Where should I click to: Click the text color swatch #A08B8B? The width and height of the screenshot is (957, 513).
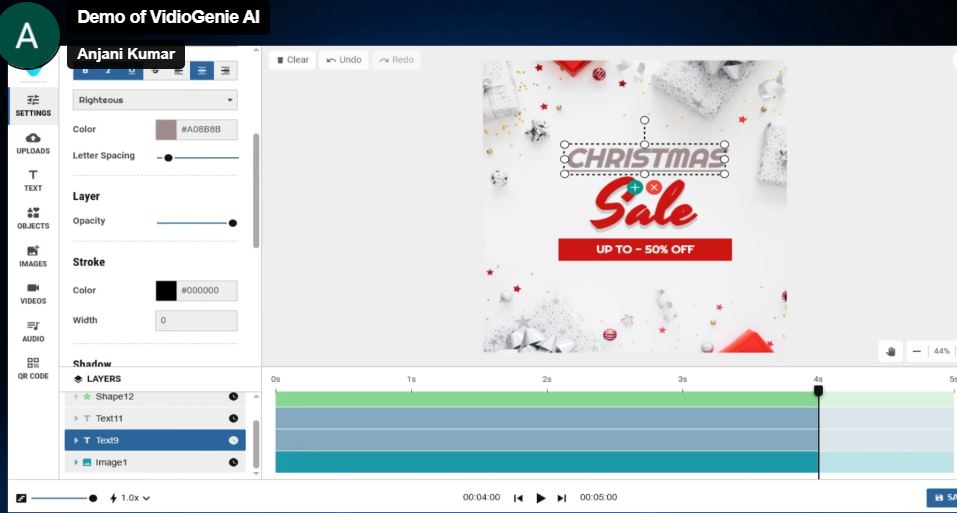tap(166, 129)
